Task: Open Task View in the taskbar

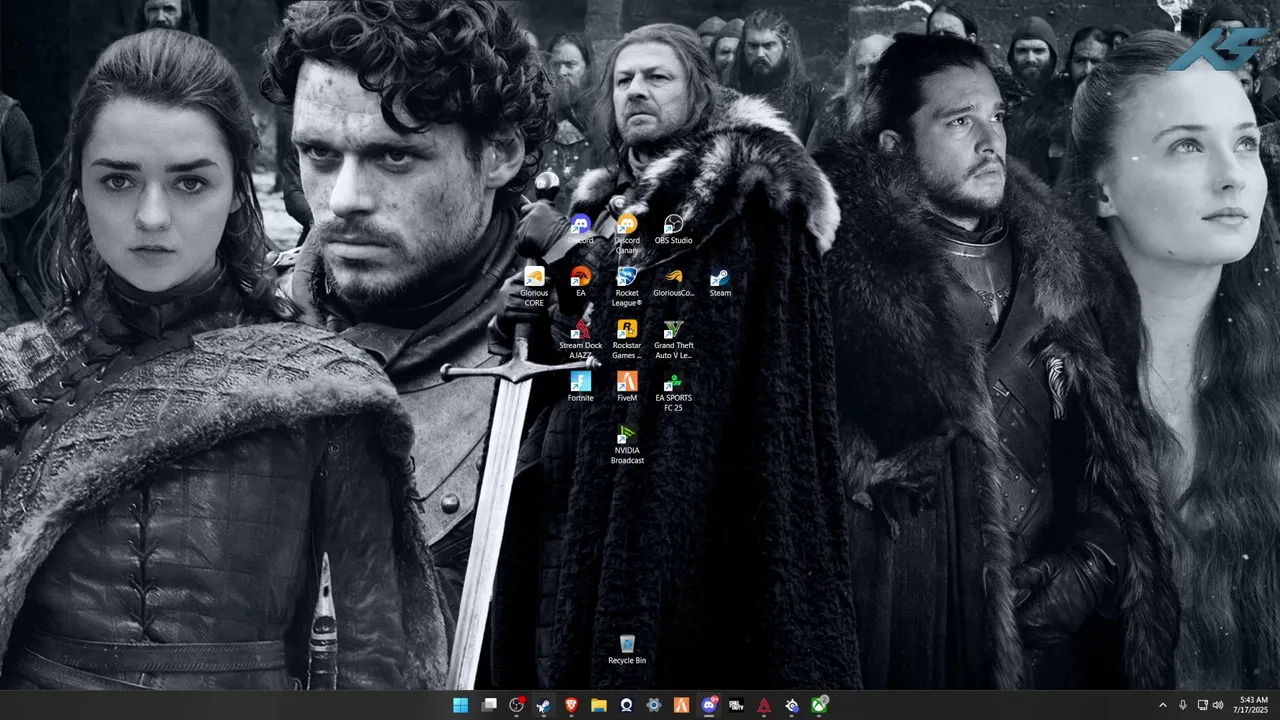Action: (489, 705)
